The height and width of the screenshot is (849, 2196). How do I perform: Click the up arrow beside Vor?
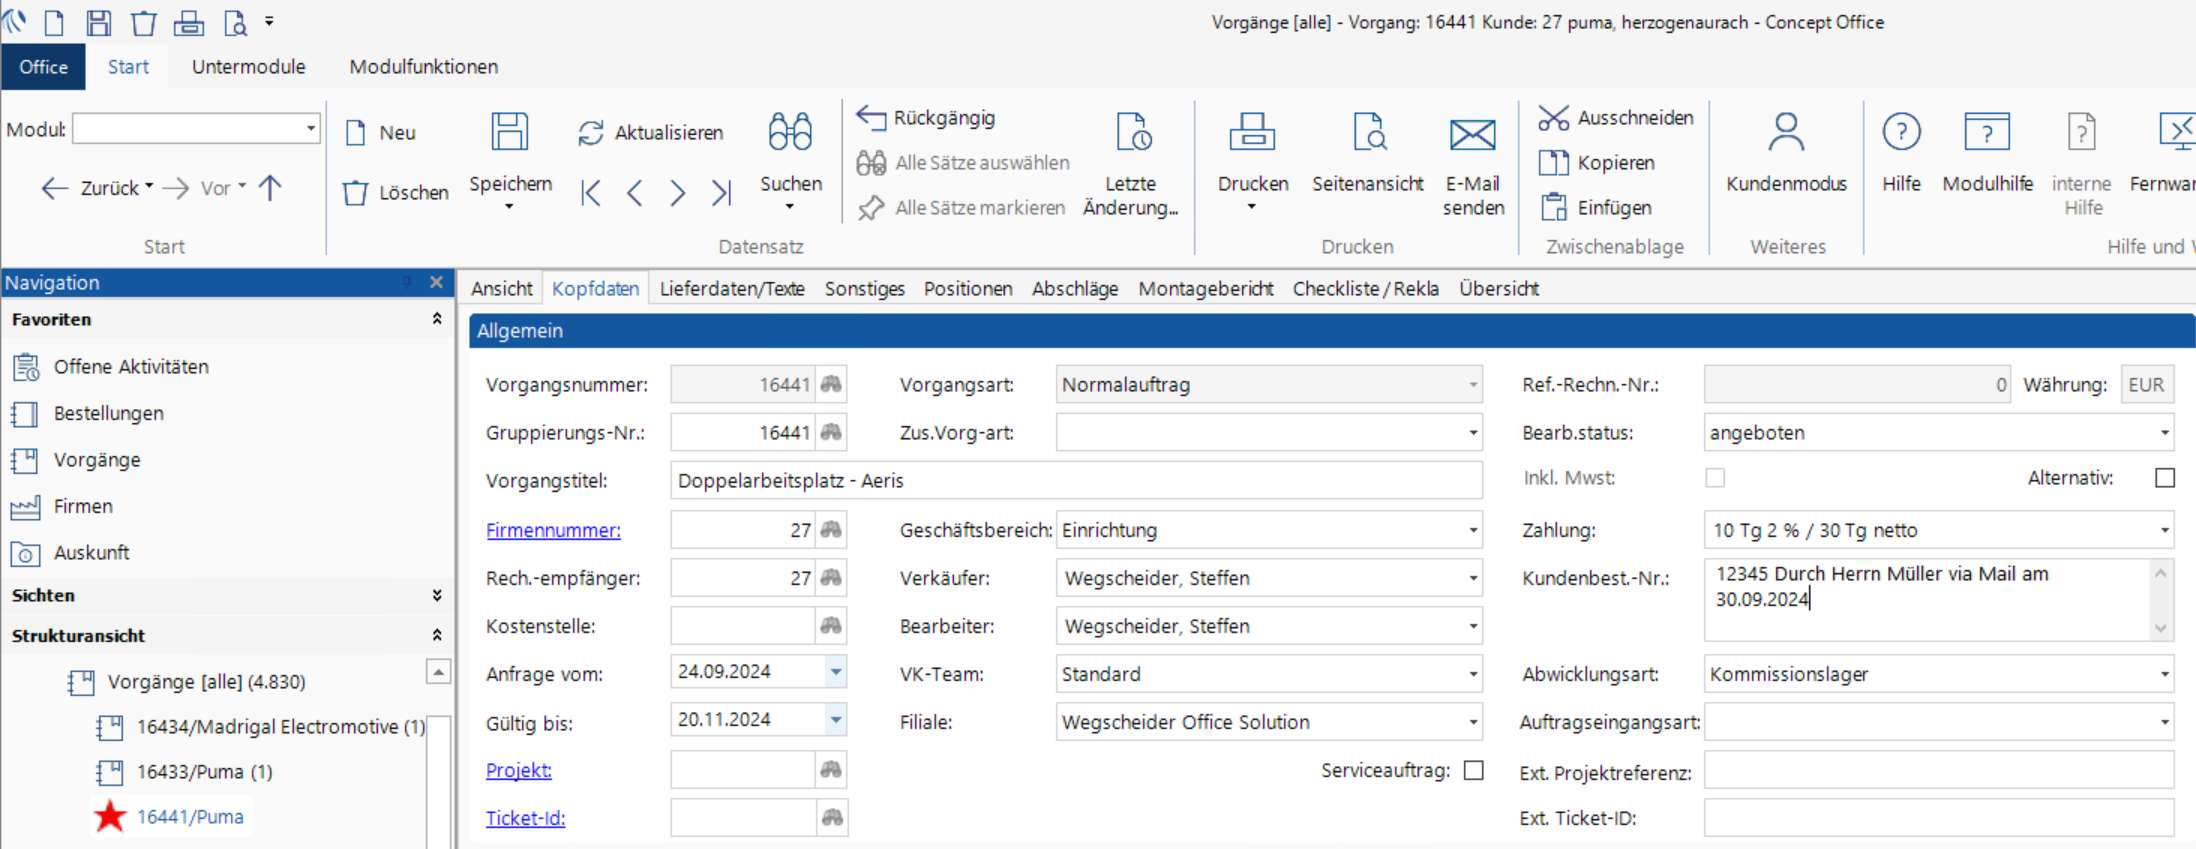pos(270,187)
